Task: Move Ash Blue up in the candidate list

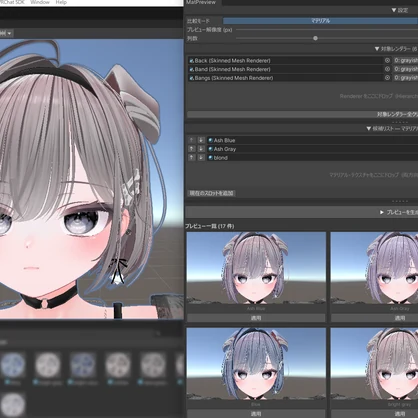Action: [x=192, y=140]
